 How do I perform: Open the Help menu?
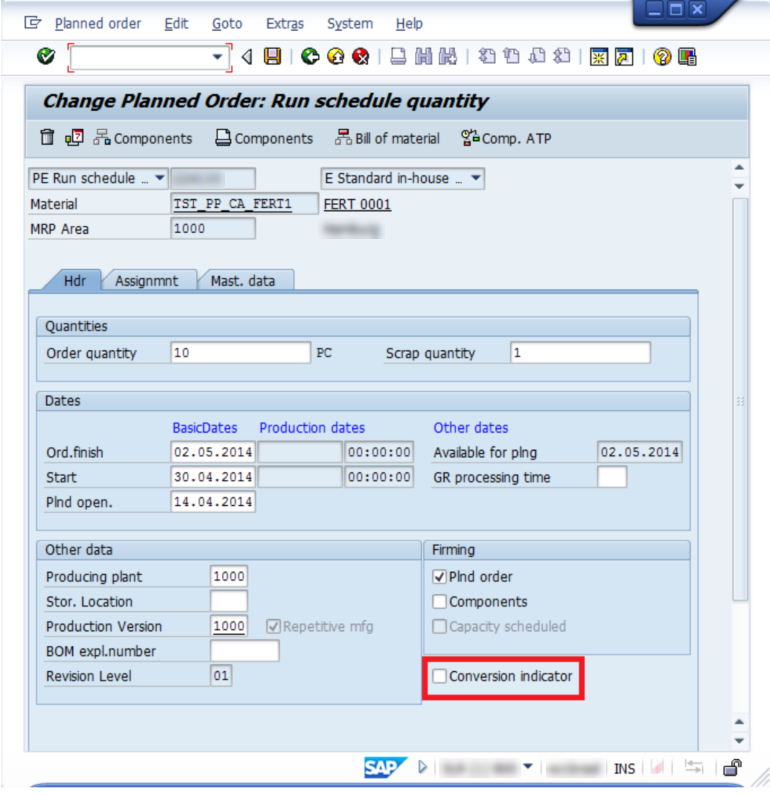(409, 23)
